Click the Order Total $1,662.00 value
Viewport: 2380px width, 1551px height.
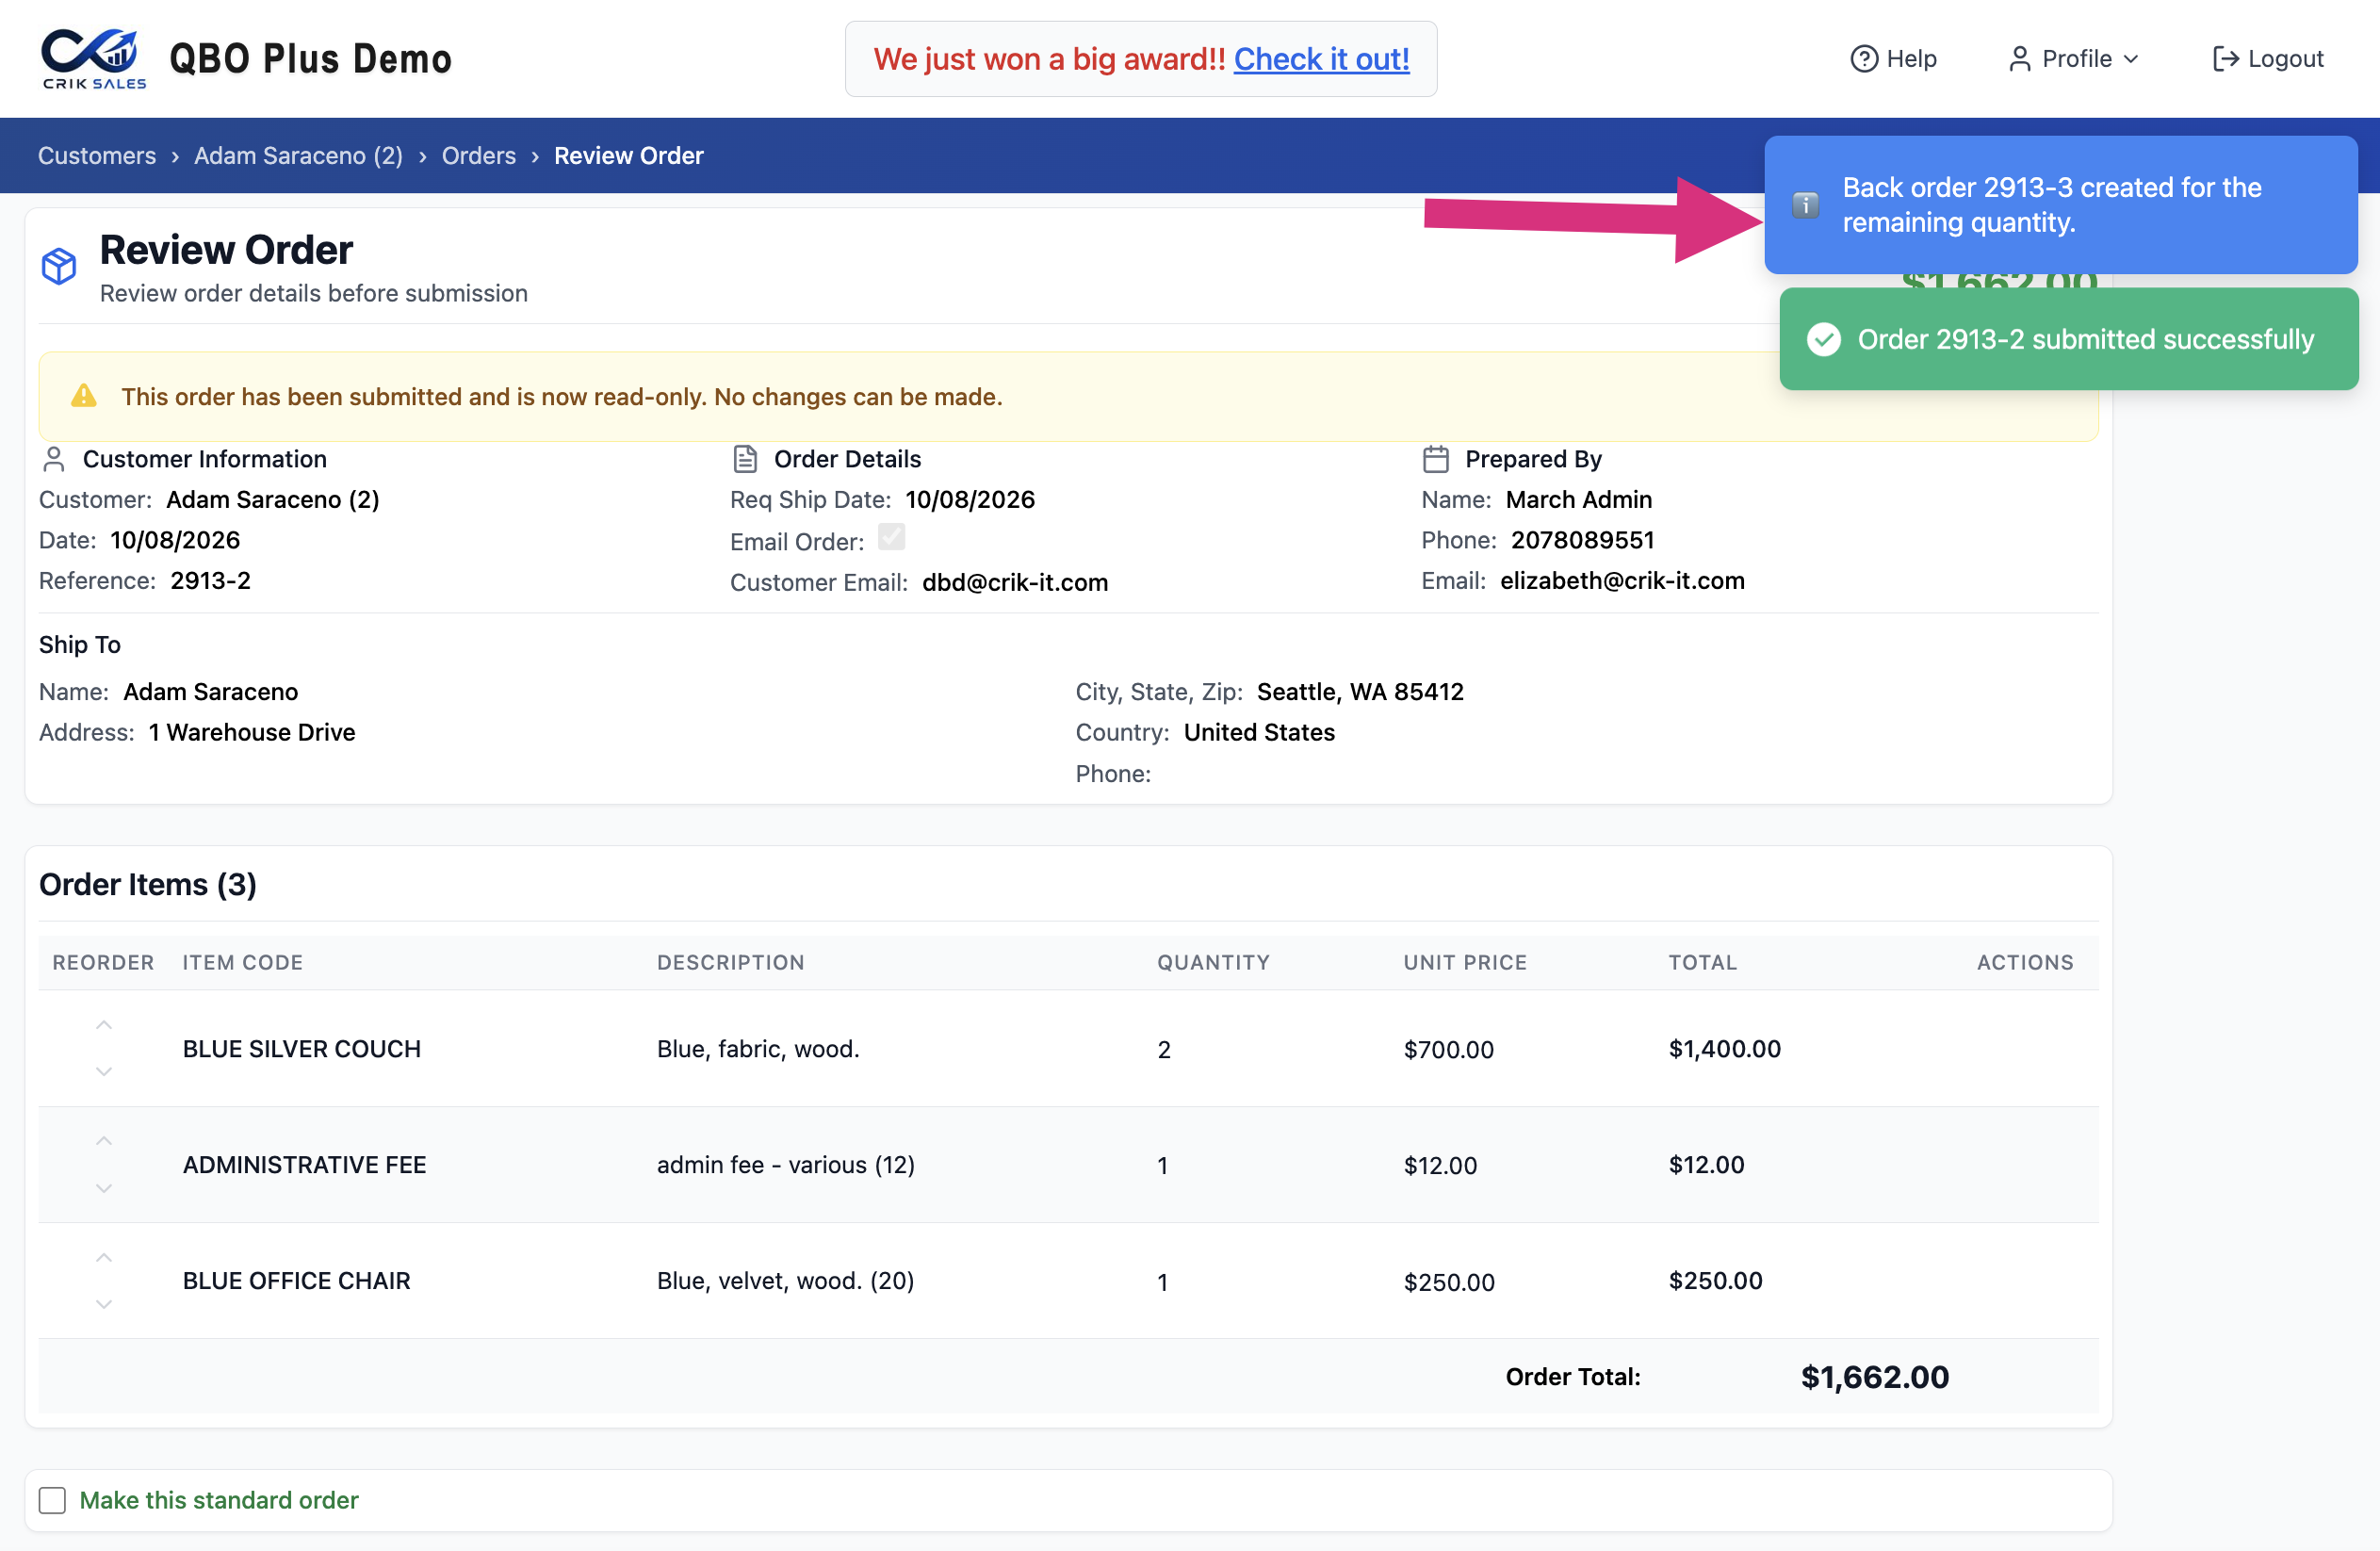[1874, 1377]
